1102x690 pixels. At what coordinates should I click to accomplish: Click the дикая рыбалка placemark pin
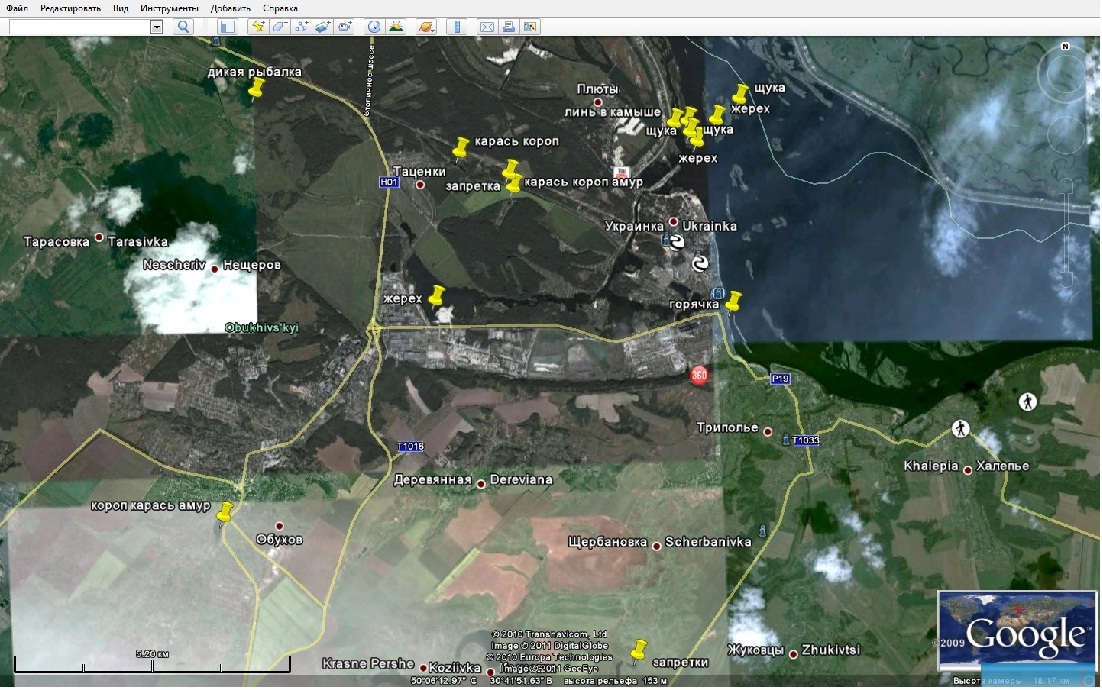coord(255,89)
